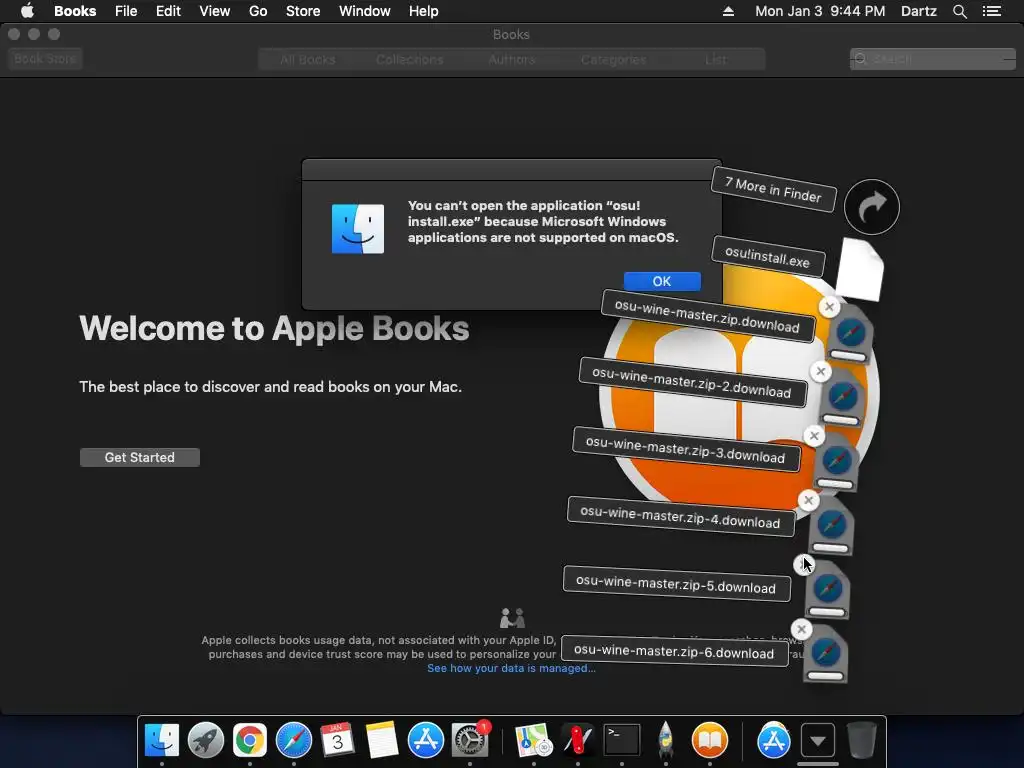Open System Preferences gear with badge
The width and height of the screenshot is (1024, 768).
click(x=470, y=741)
